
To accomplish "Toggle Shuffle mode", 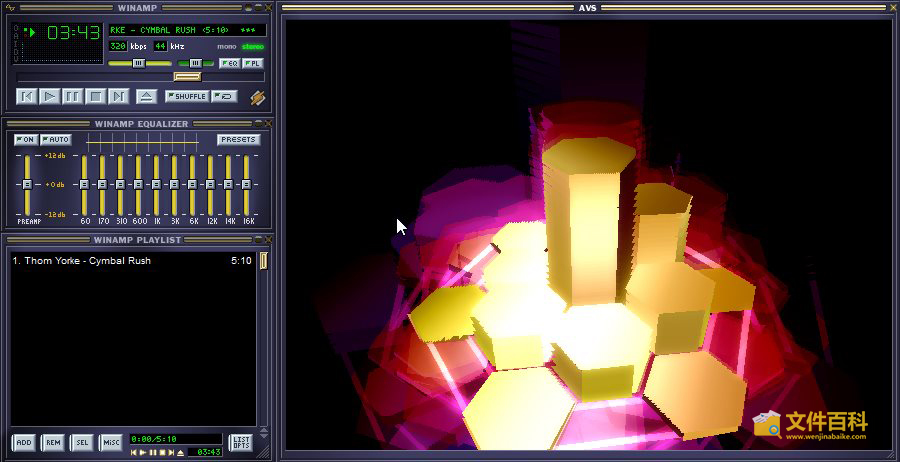I will [187, 96].
